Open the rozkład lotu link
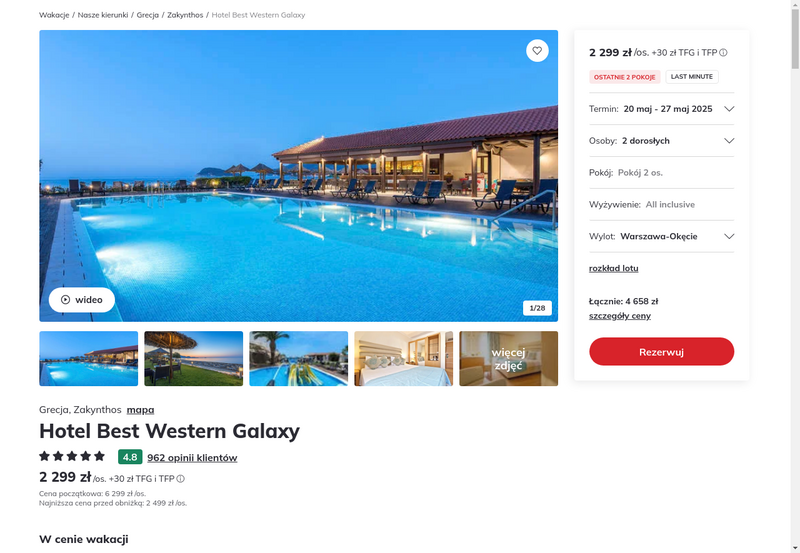 click(x=613, y=268)
